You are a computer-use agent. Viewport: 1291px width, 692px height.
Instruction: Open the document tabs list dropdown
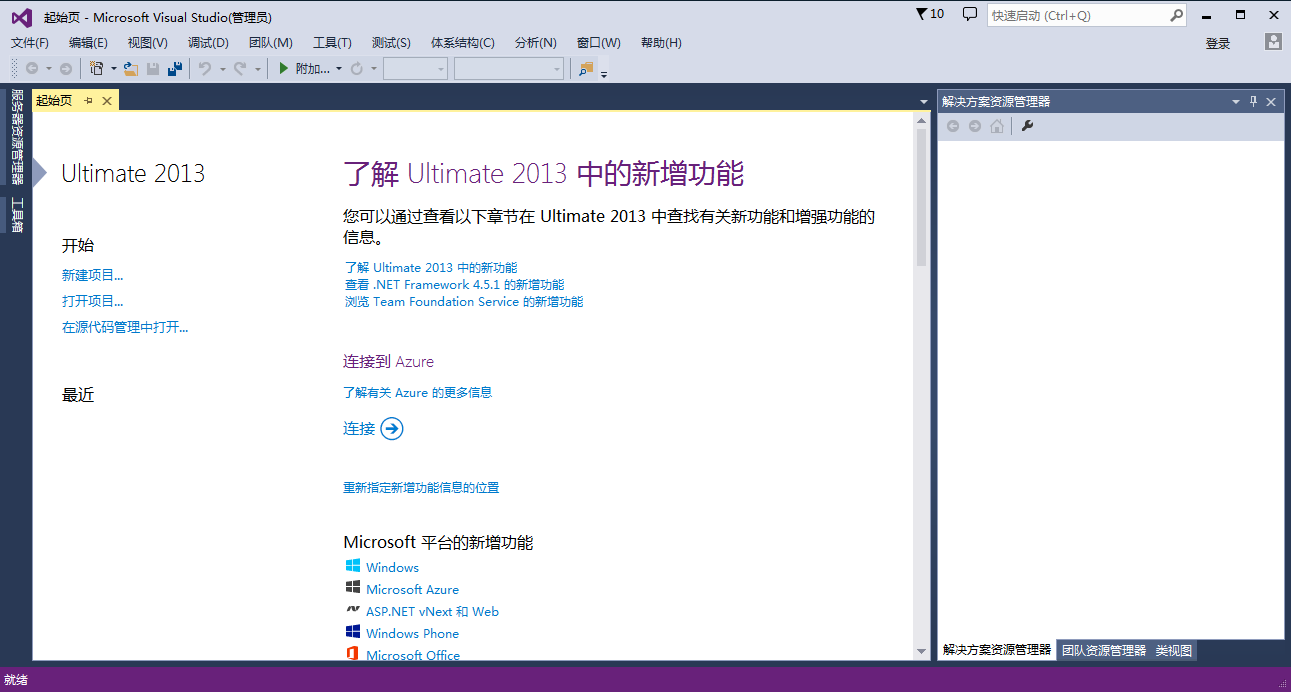pyautogui.click(x=924, y=101)
